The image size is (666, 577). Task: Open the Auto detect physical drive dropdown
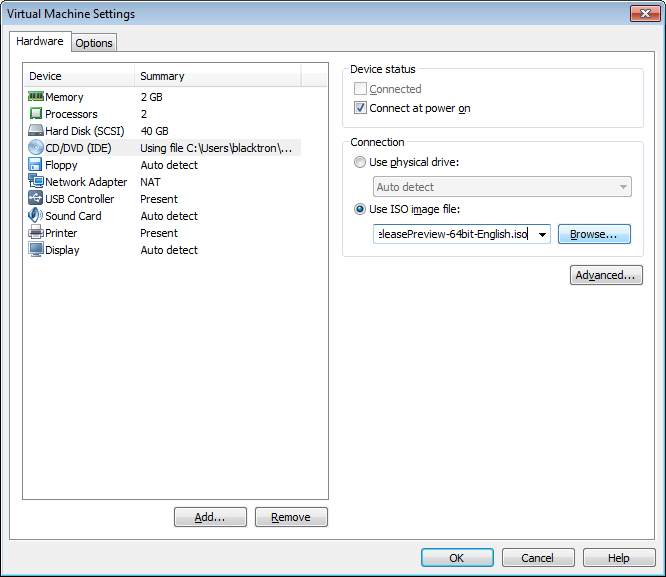click(502, 187)
